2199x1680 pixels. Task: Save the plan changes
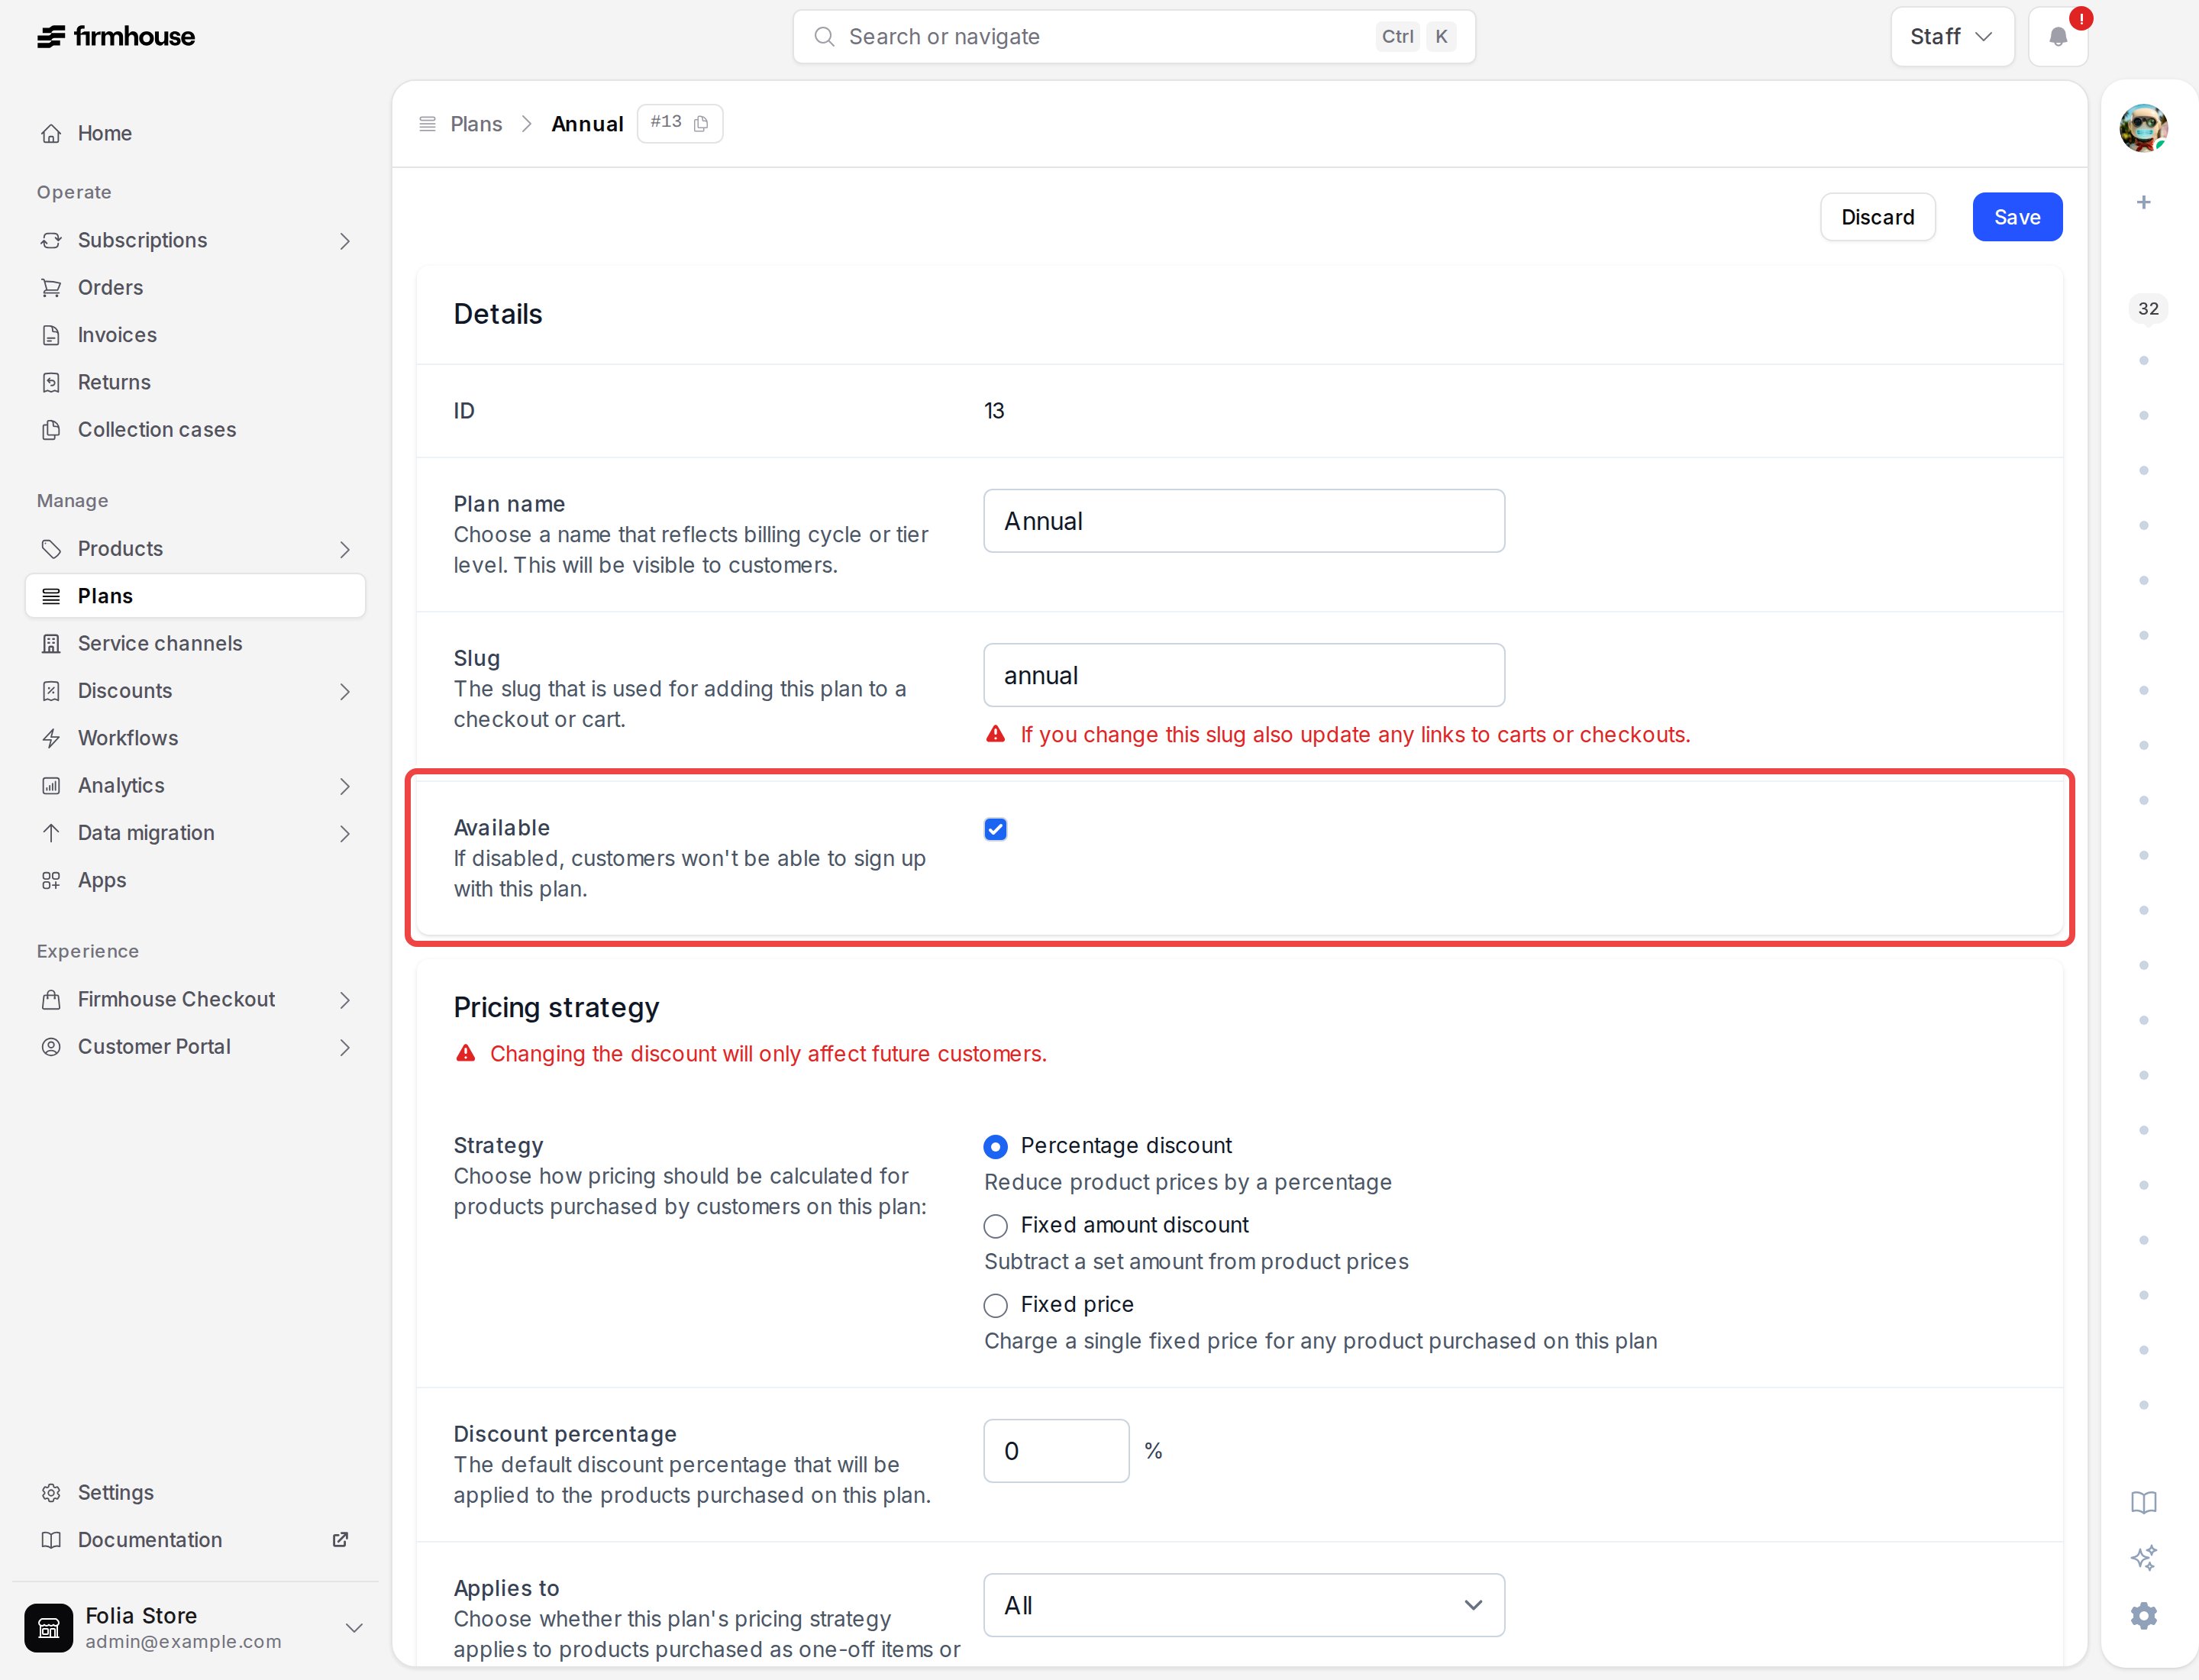point(2016,217)
